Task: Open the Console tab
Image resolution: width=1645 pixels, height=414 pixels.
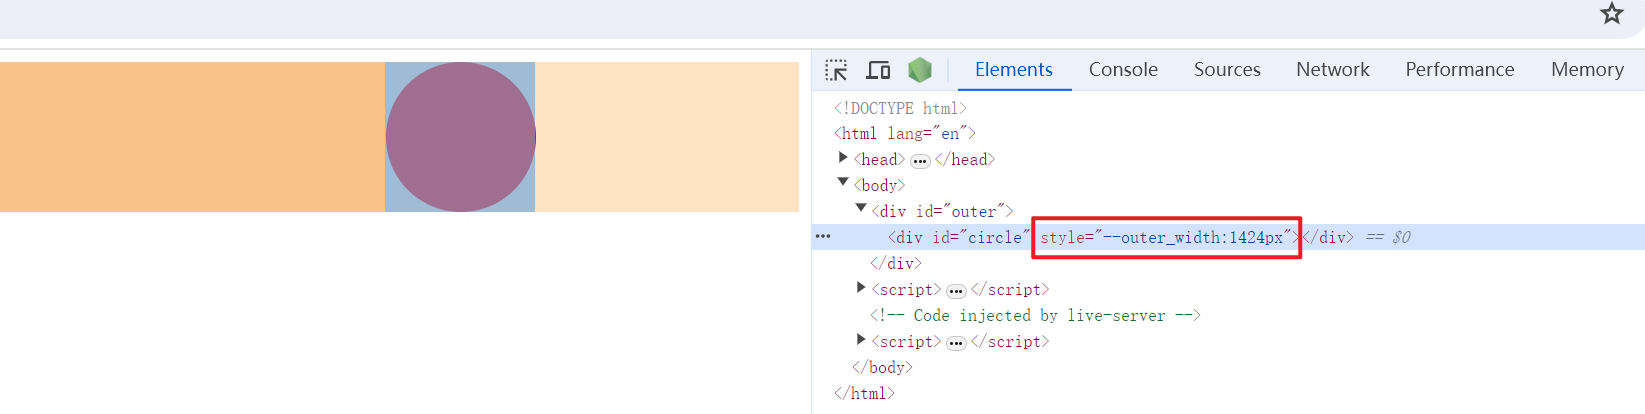Action: (x=1123, y=69)
